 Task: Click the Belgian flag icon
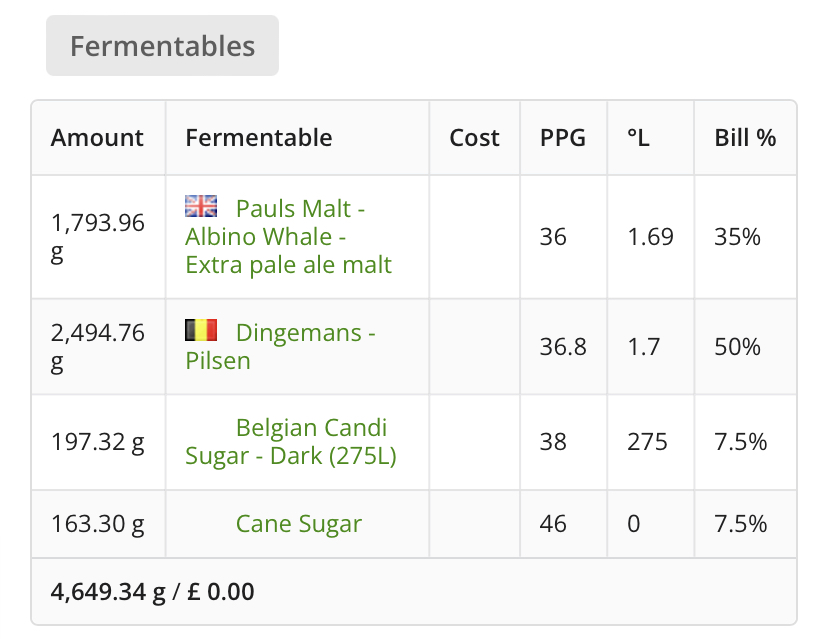pos(201,330)
